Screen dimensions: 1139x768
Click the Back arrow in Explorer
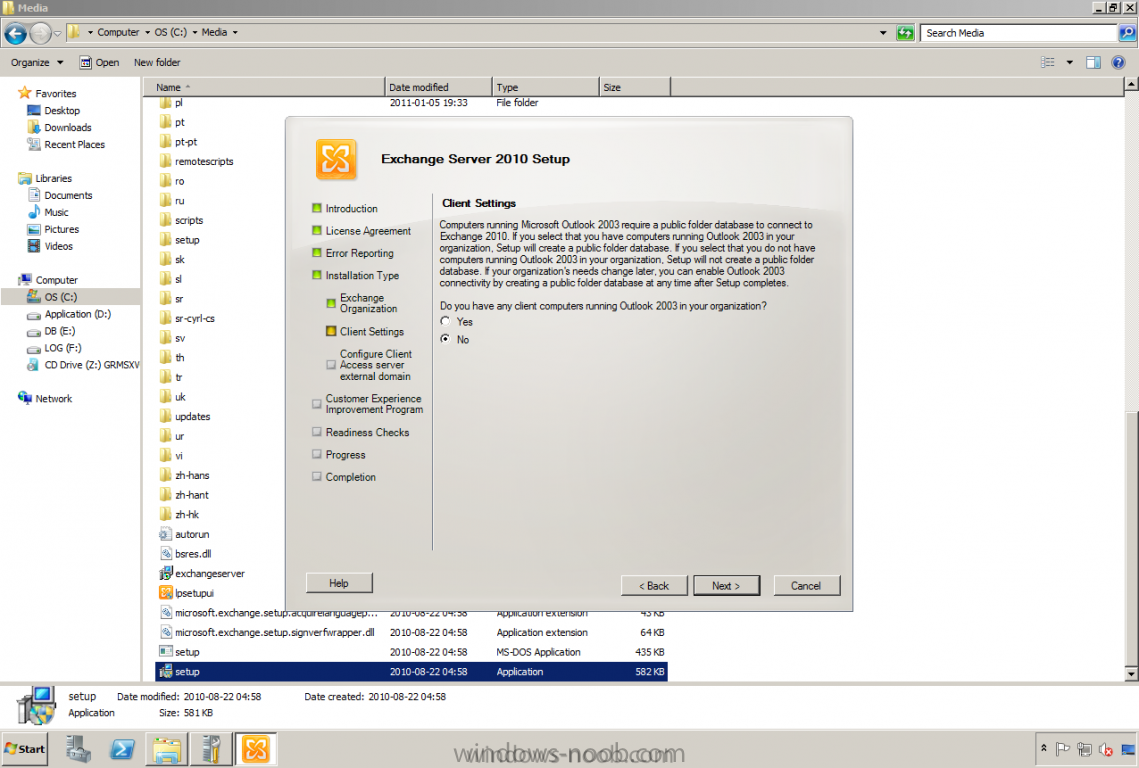[15, 33]
